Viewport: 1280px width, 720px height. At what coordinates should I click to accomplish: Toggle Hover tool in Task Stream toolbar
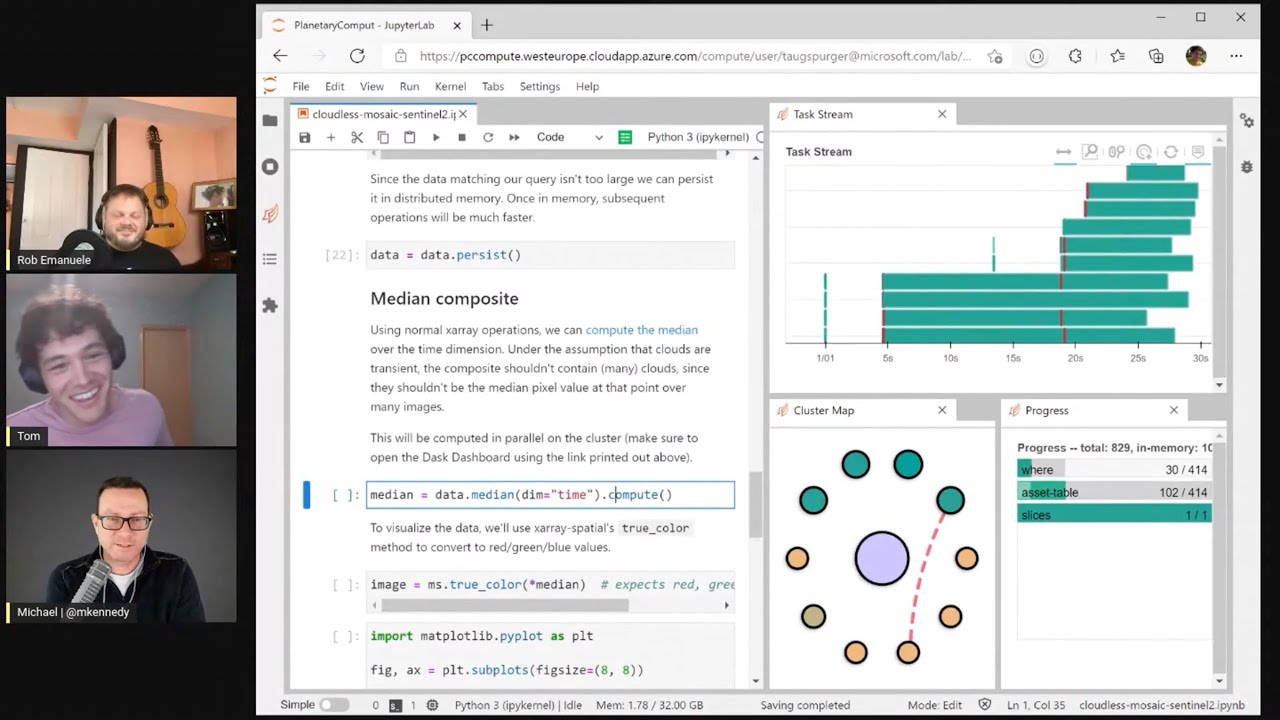(x=1197, y=152)
